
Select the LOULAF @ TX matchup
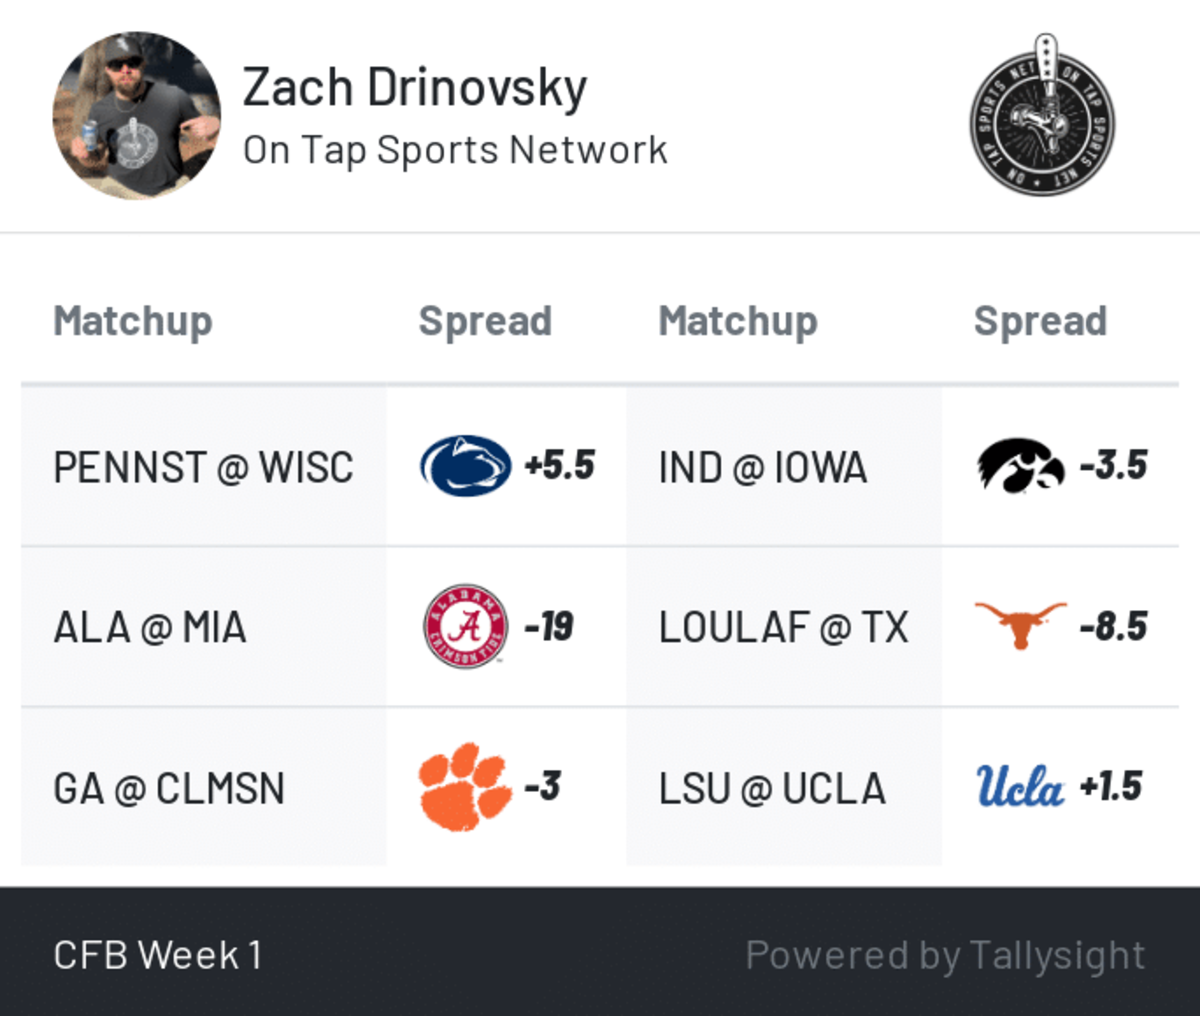[x=784, y=628]
